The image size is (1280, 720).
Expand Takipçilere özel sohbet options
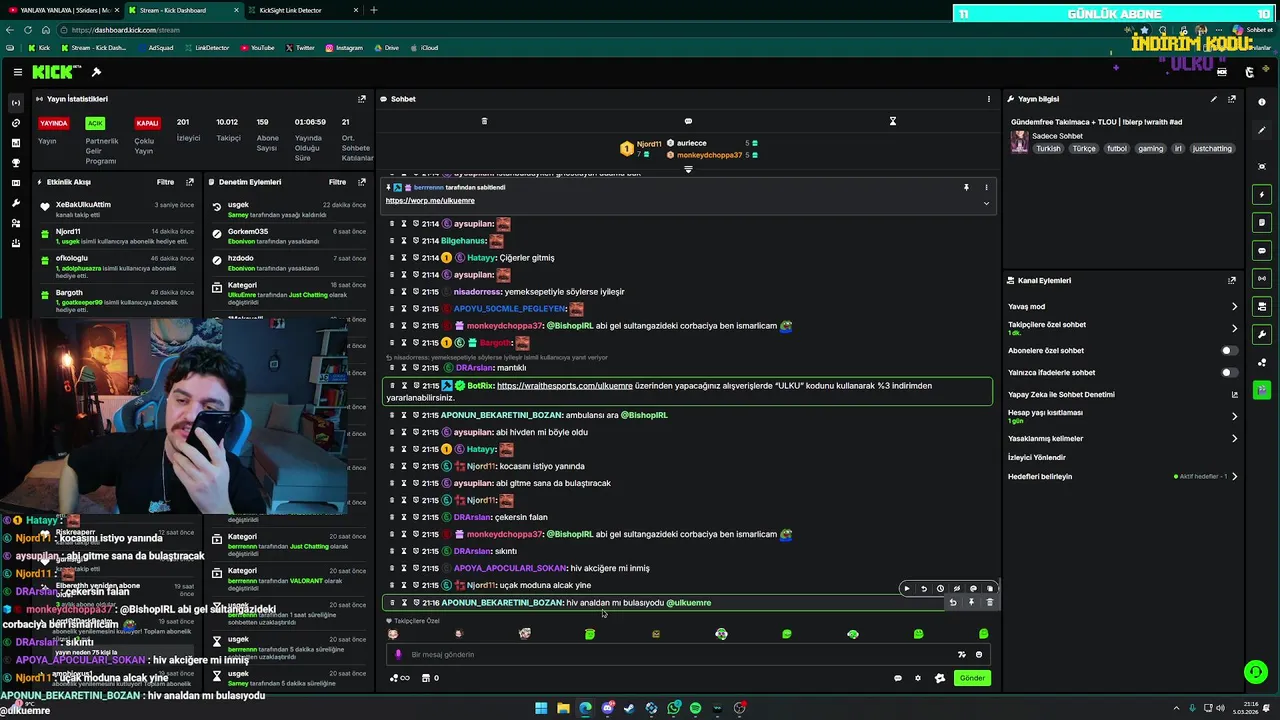click(1234, 328)
